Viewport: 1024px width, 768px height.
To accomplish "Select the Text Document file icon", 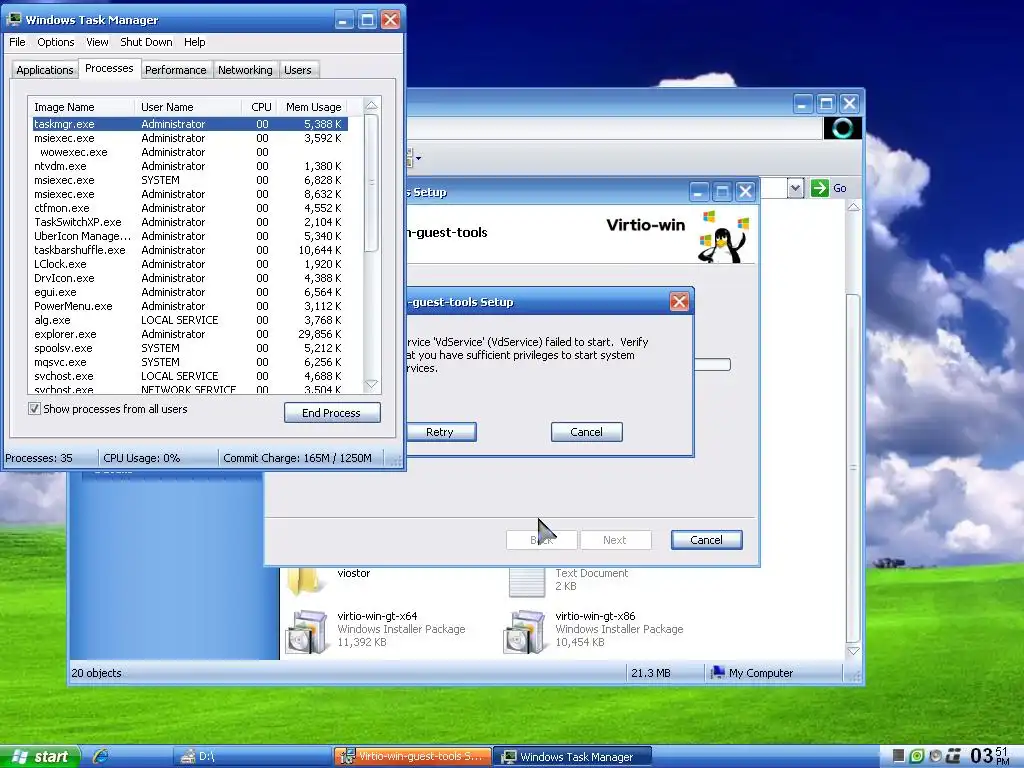I will (527, 581).
